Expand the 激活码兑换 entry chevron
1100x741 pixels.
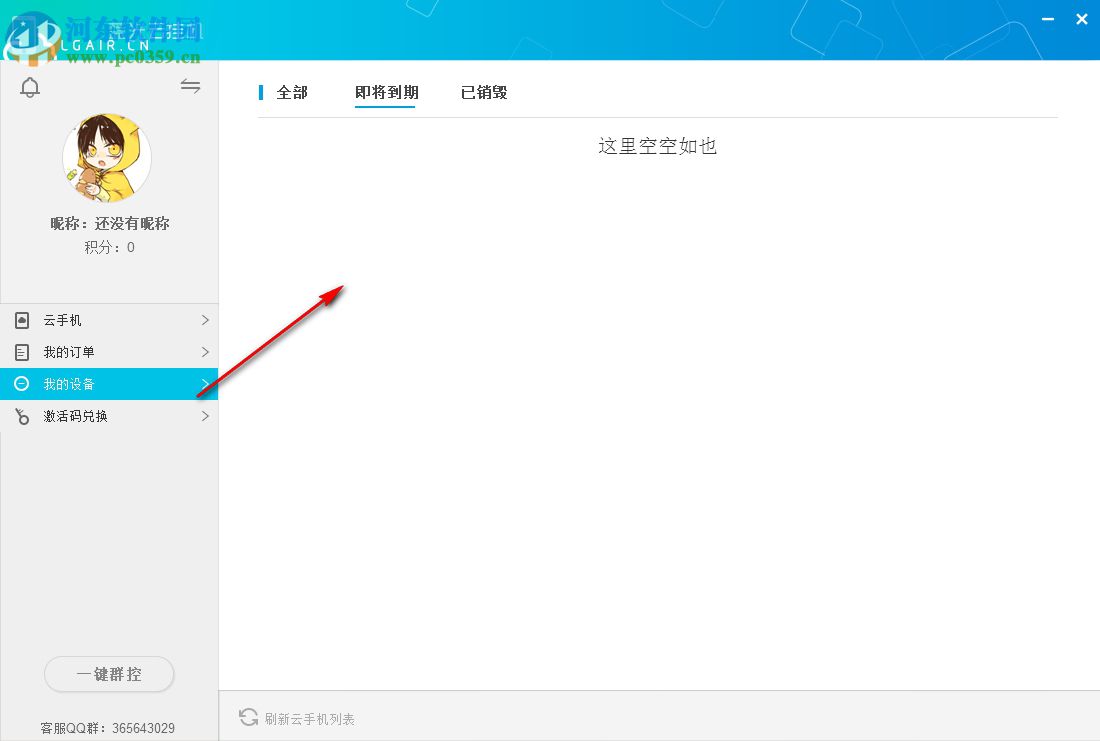point(205,416)
